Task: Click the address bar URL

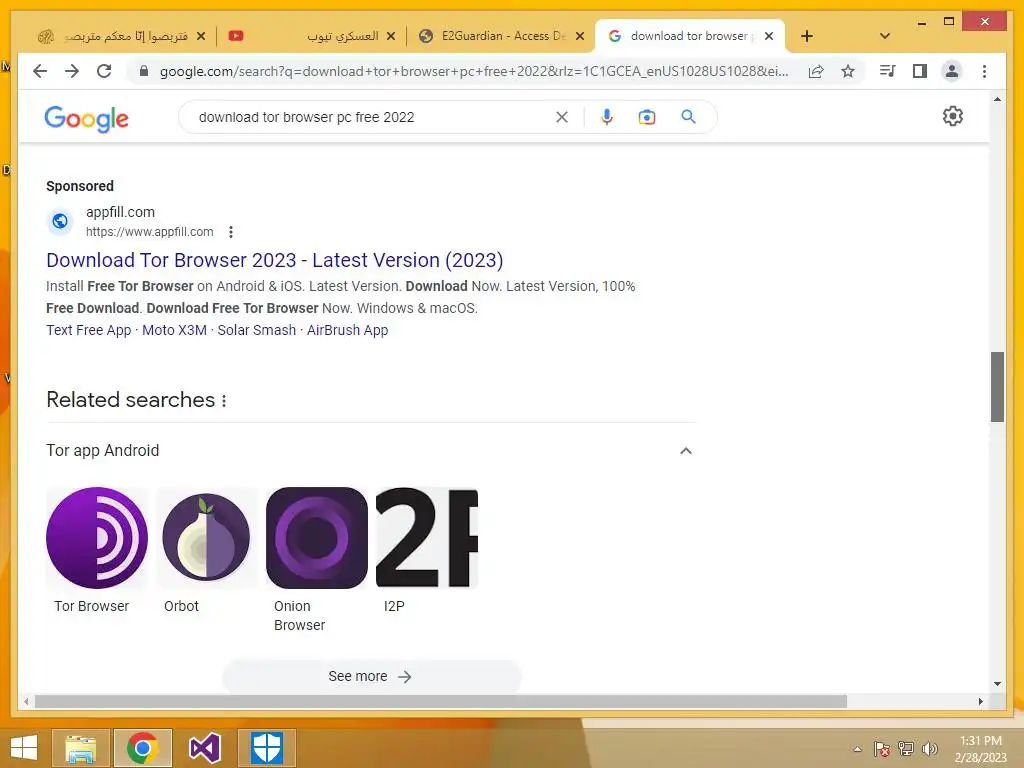Action: point(473,71)
